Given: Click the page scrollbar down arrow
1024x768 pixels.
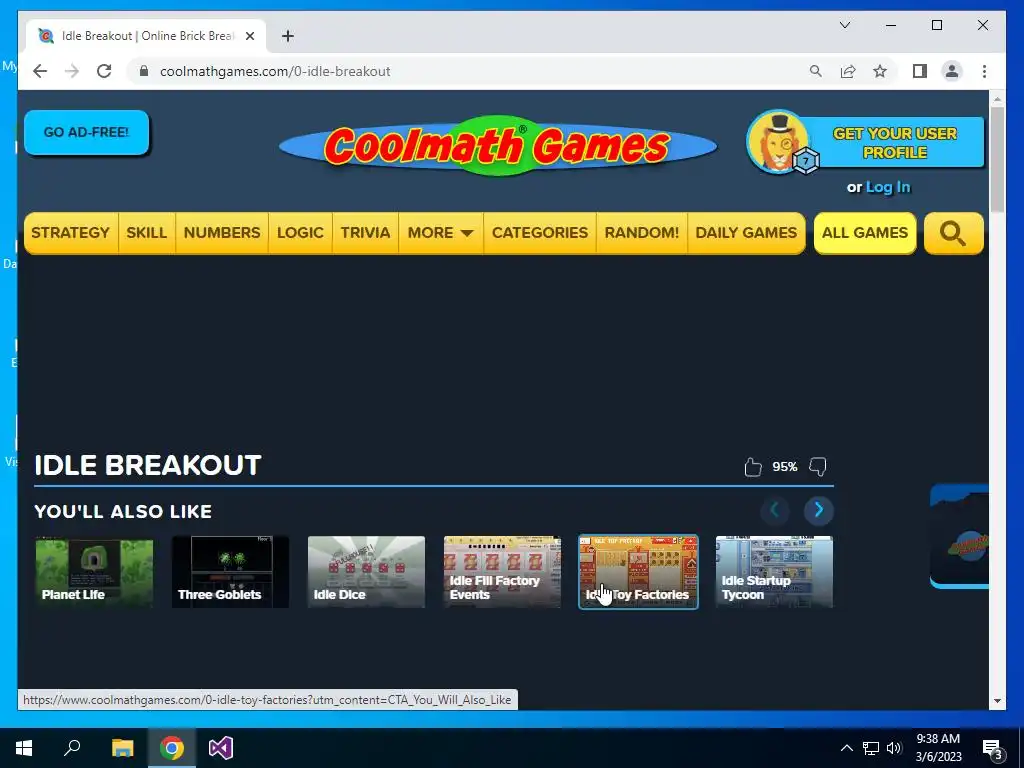Looking at the screenshot, I should click(x=997, y=701).
